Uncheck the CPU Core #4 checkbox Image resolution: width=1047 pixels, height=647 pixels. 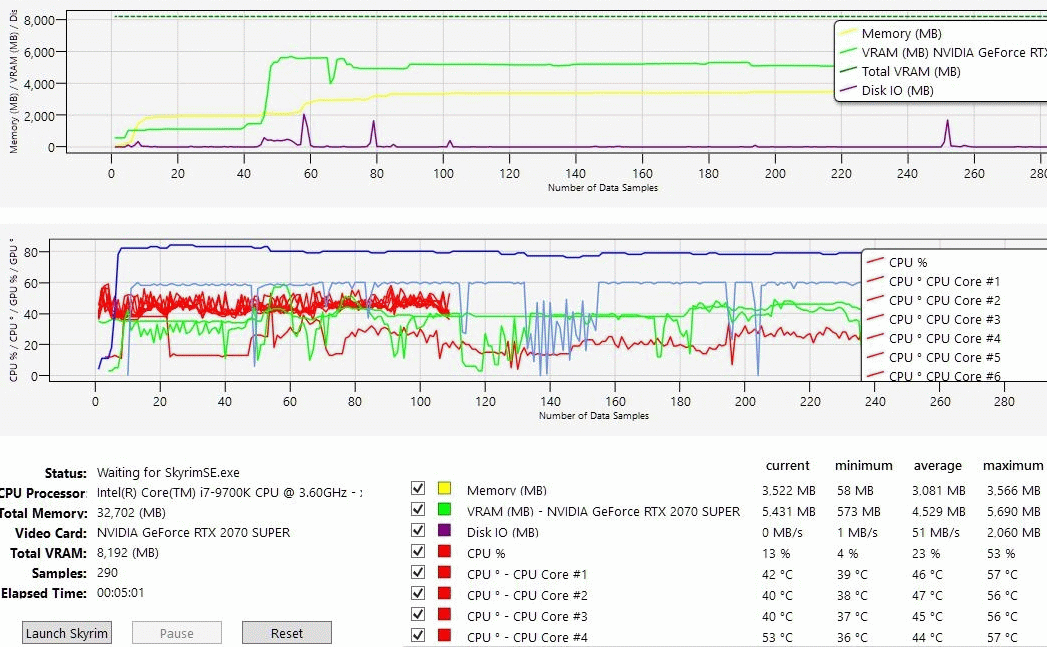(419, 636)
